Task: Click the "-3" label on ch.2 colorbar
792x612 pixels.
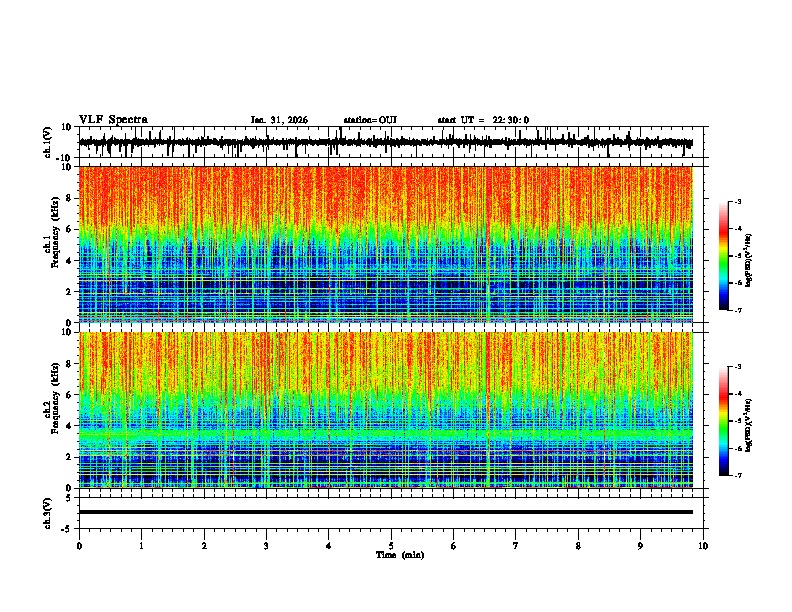Action: (737, 367)
